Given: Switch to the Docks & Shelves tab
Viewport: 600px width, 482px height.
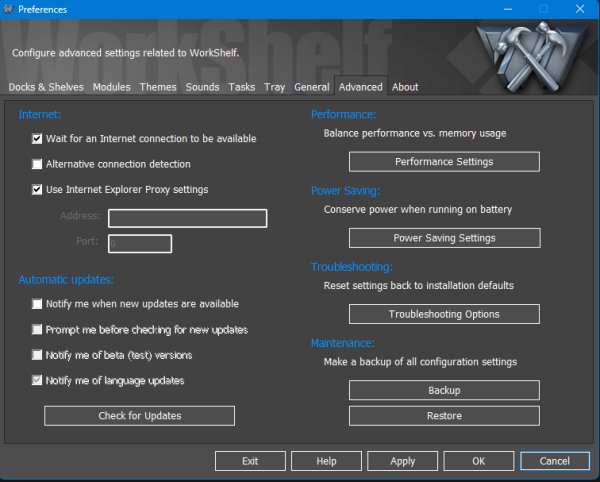Looking at the screenshot, I should 48,87.
